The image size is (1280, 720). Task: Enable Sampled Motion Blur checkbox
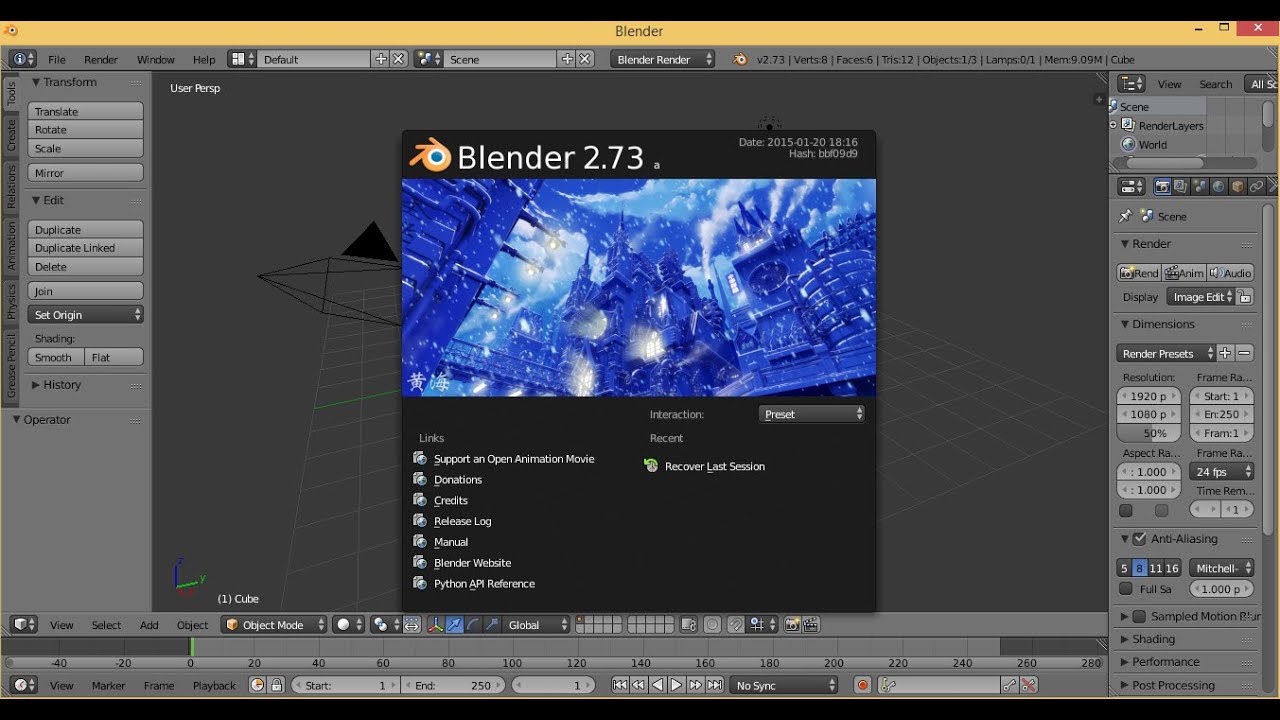(x=1139, y=616)
